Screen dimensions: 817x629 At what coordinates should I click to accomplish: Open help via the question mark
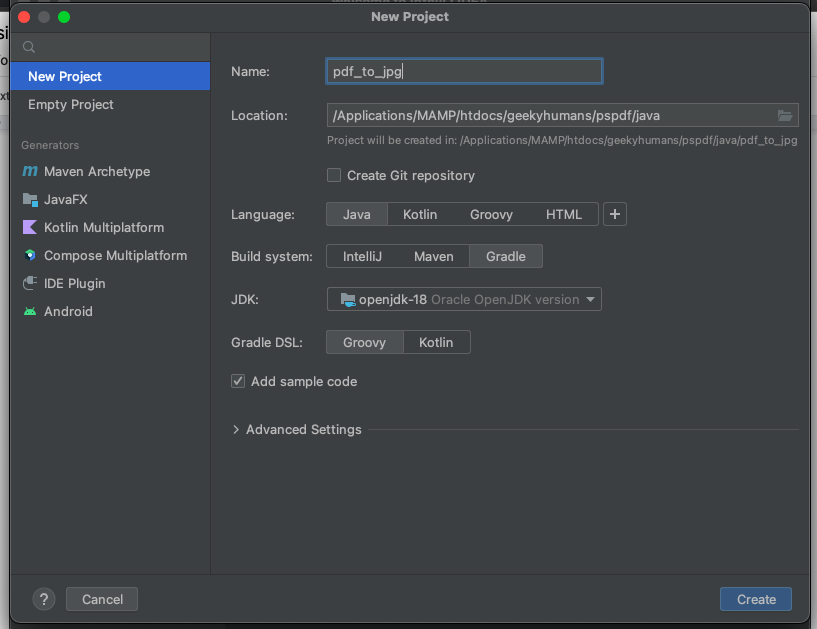pyautogui.click(x=43, y=599)
